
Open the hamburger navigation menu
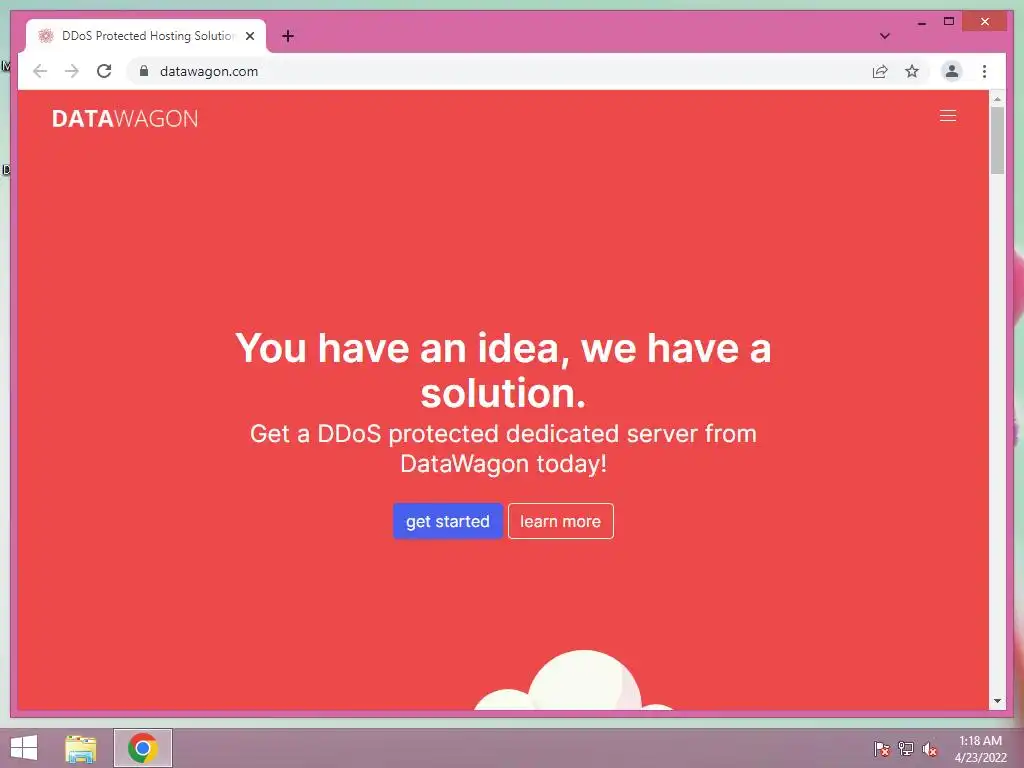[948, 116]
